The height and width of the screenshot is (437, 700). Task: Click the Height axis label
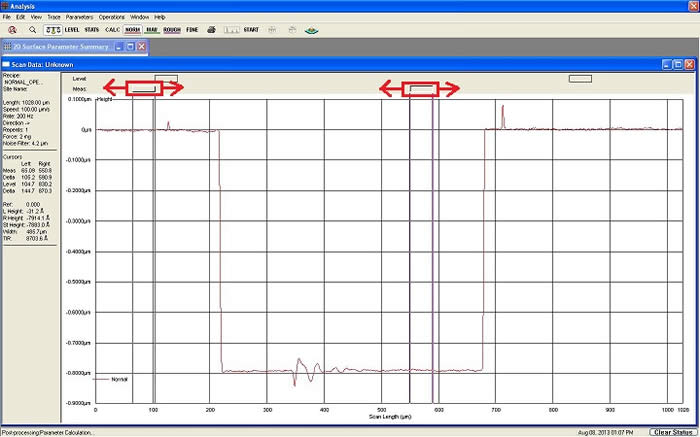point(105,99)
